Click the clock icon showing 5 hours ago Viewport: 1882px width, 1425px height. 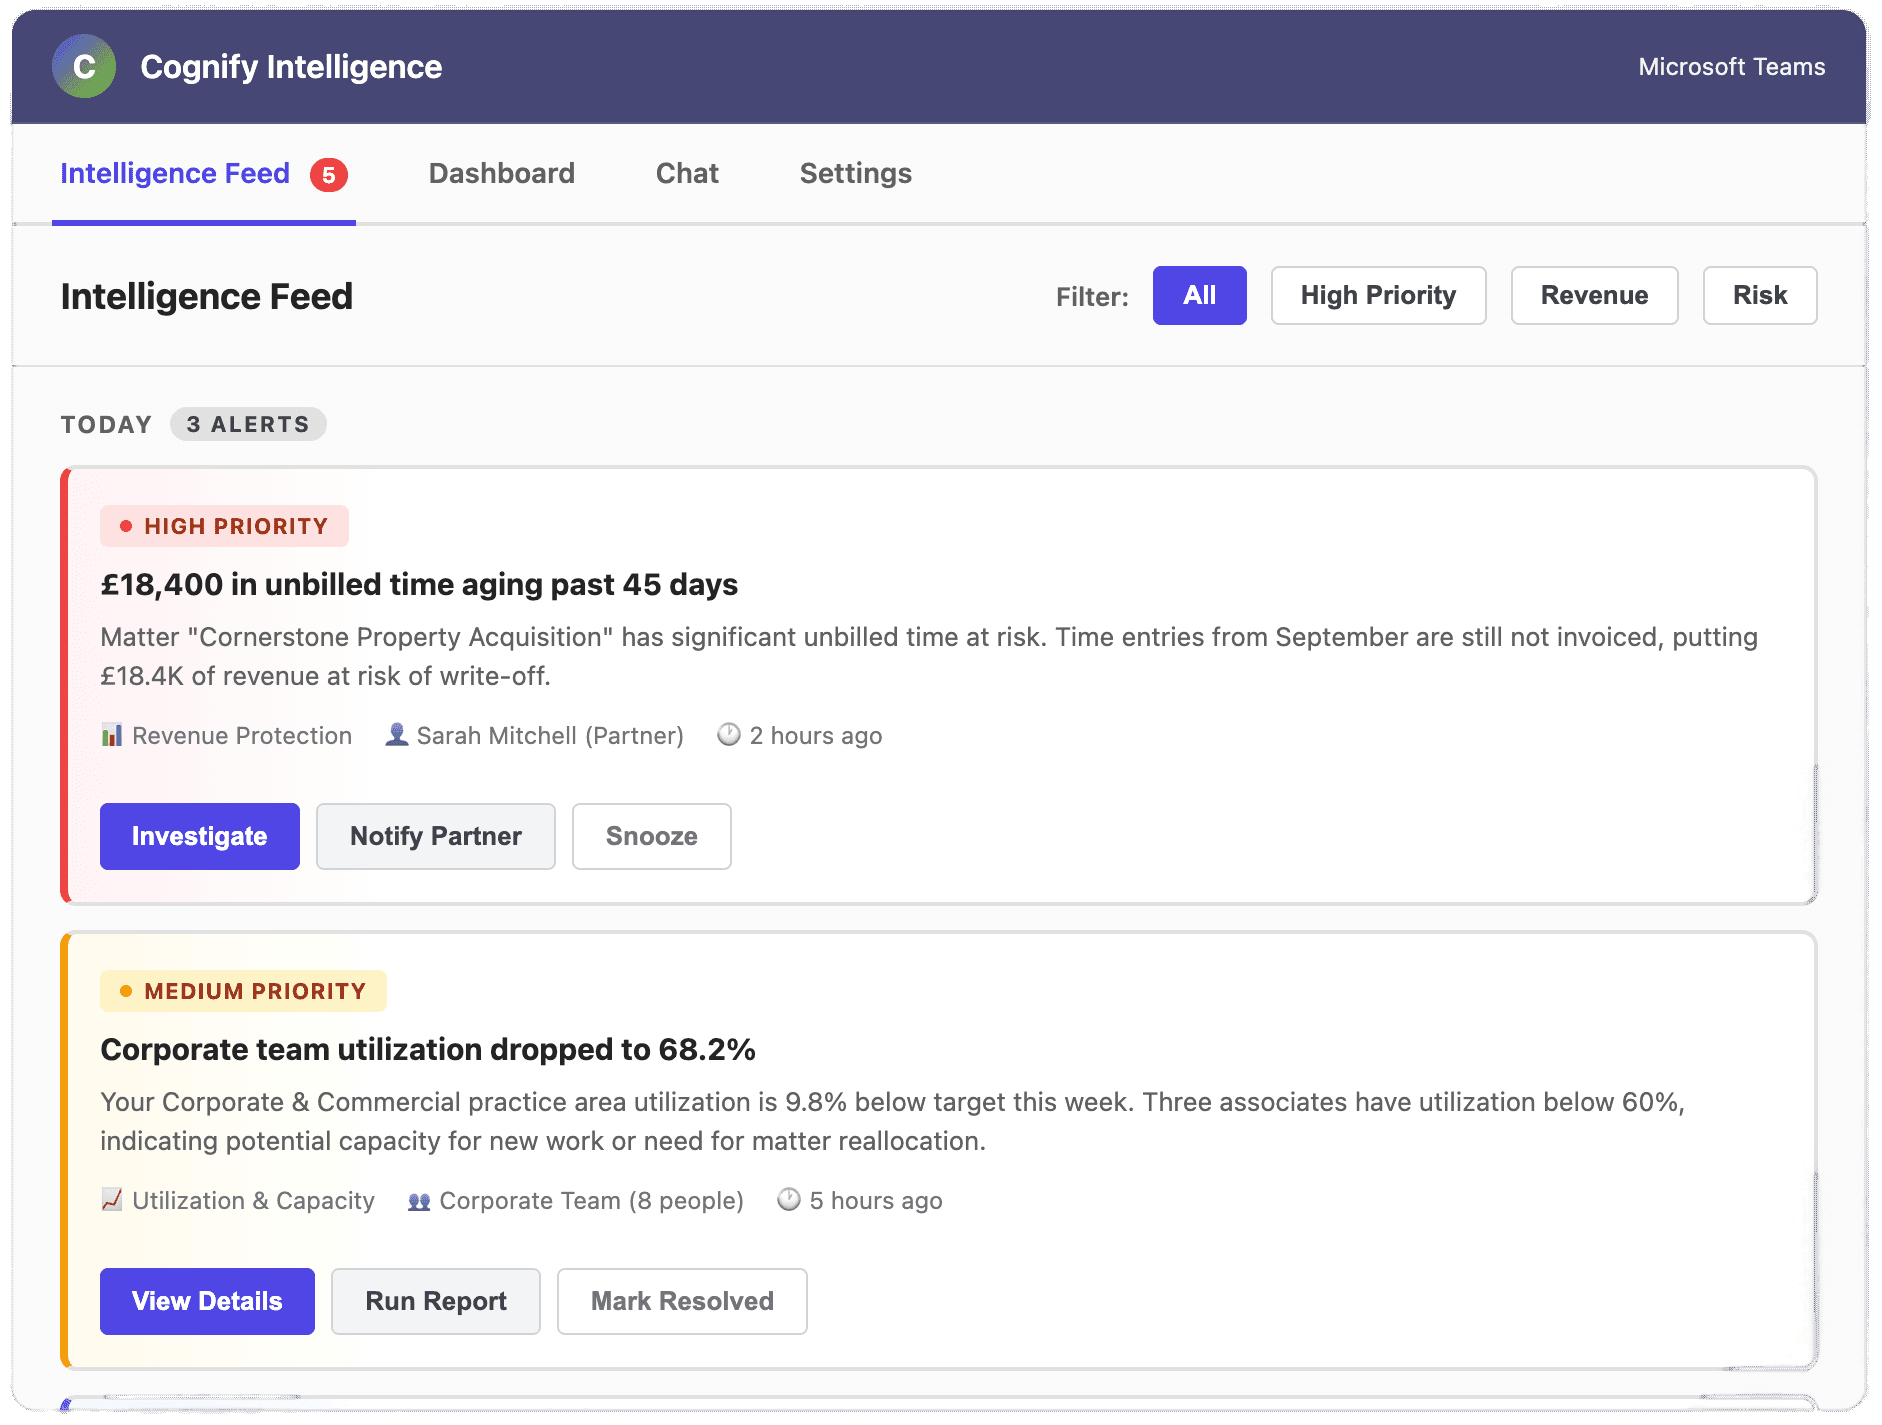[789, 1200]
